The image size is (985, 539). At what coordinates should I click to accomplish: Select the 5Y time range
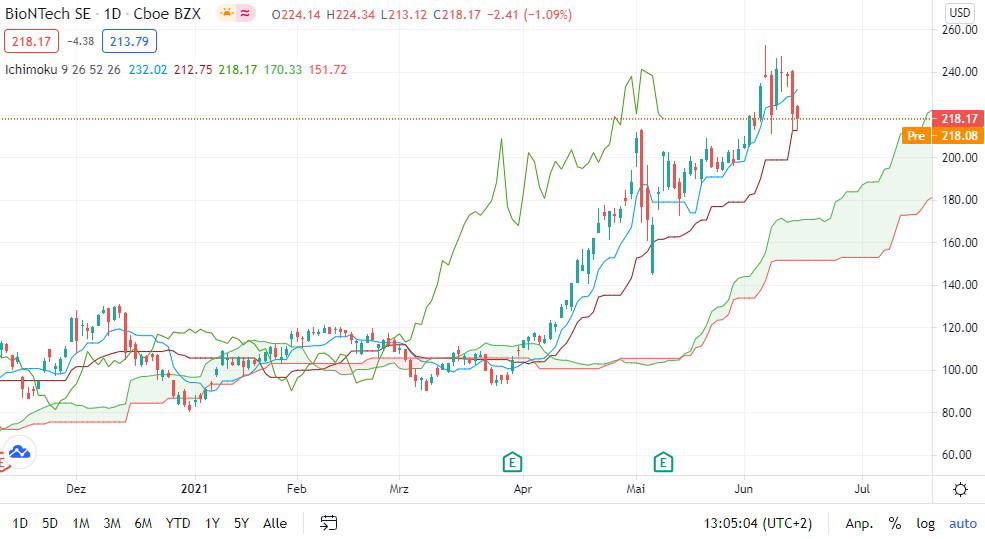coord(241,523)
